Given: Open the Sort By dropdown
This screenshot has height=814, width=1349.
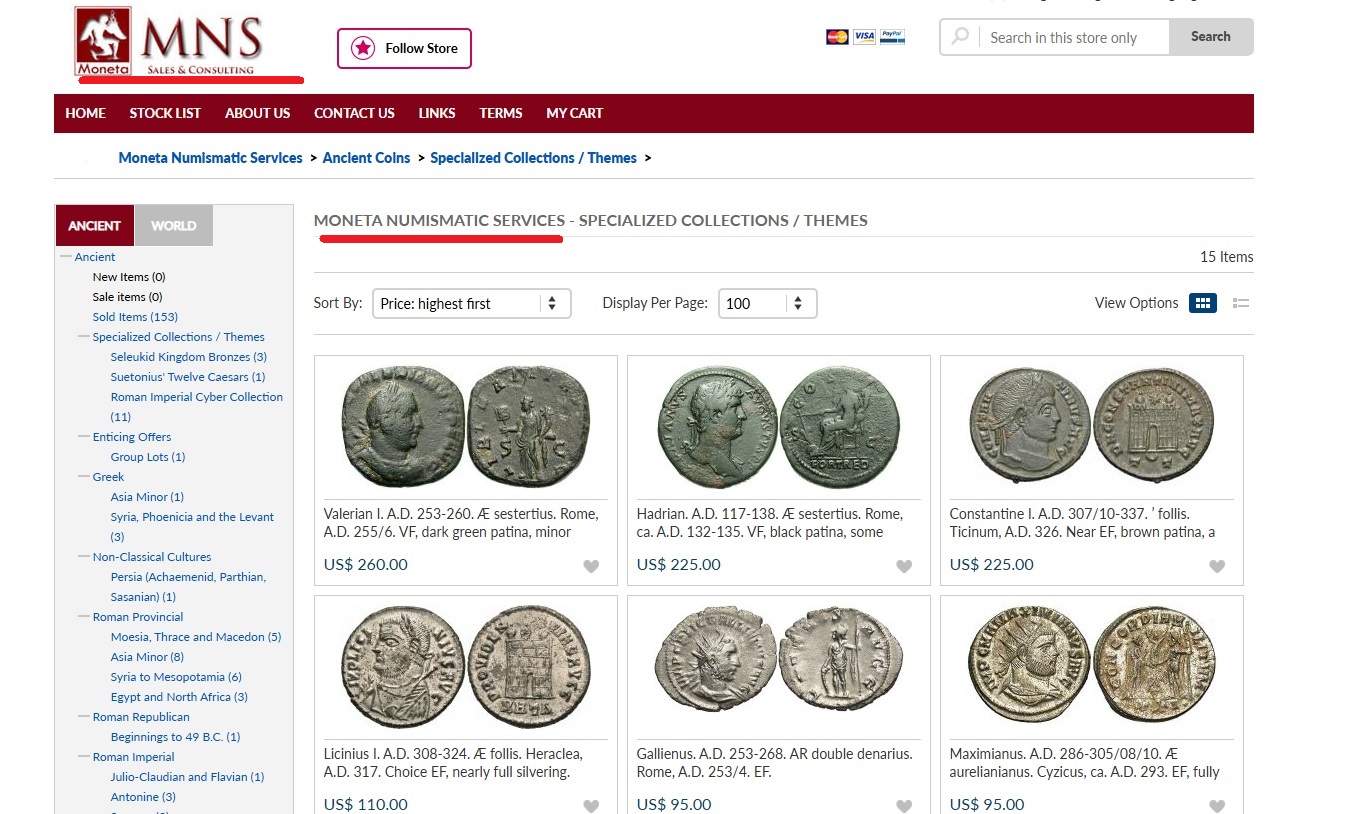Looking at the screenshot, I should click(471, 304).
